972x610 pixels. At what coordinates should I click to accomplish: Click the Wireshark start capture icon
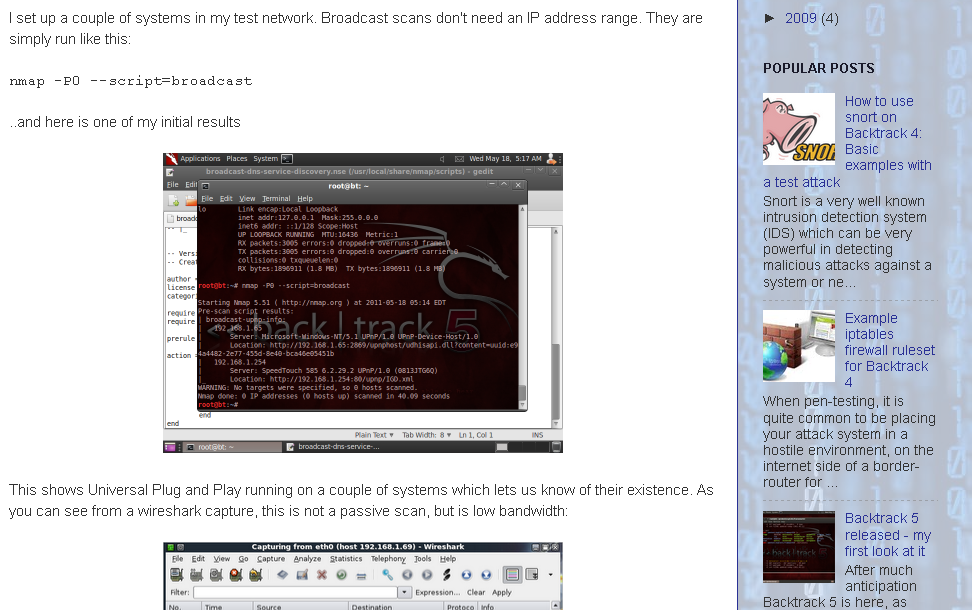pyautogui.click(x=216, y=575)
